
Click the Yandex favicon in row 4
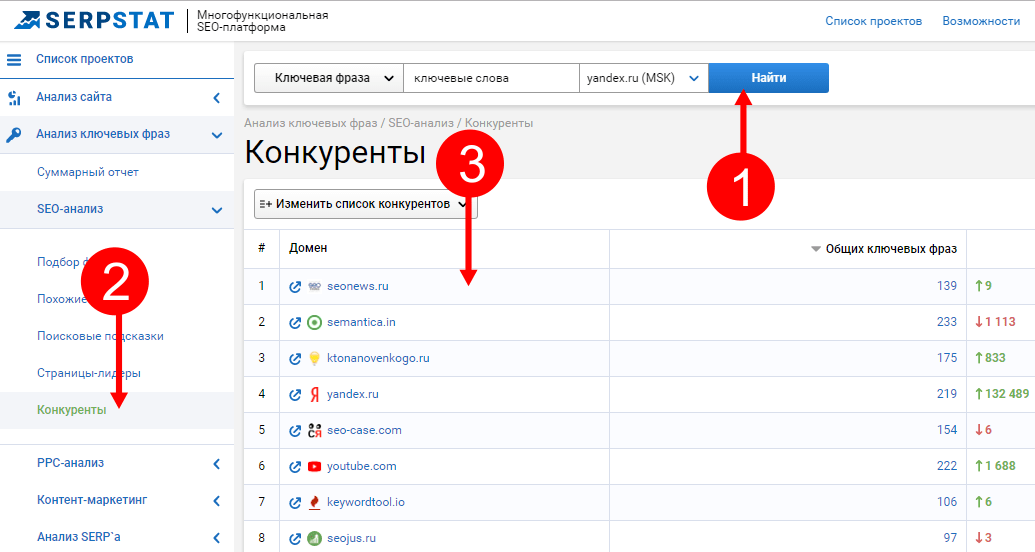[x=315, y=394]
